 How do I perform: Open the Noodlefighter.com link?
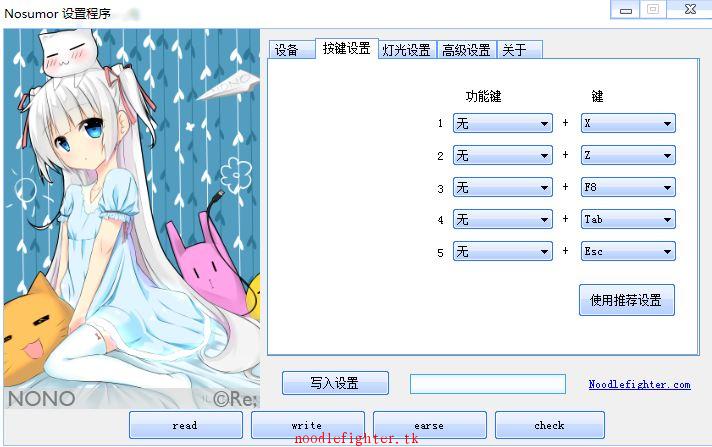(639, 384)
